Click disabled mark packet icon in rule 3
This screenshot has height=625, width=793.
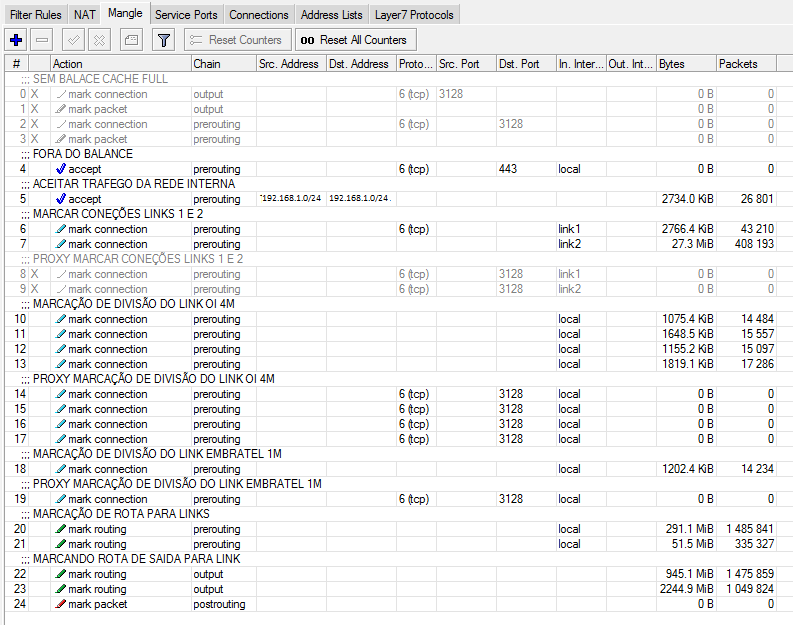pos(61,139)
